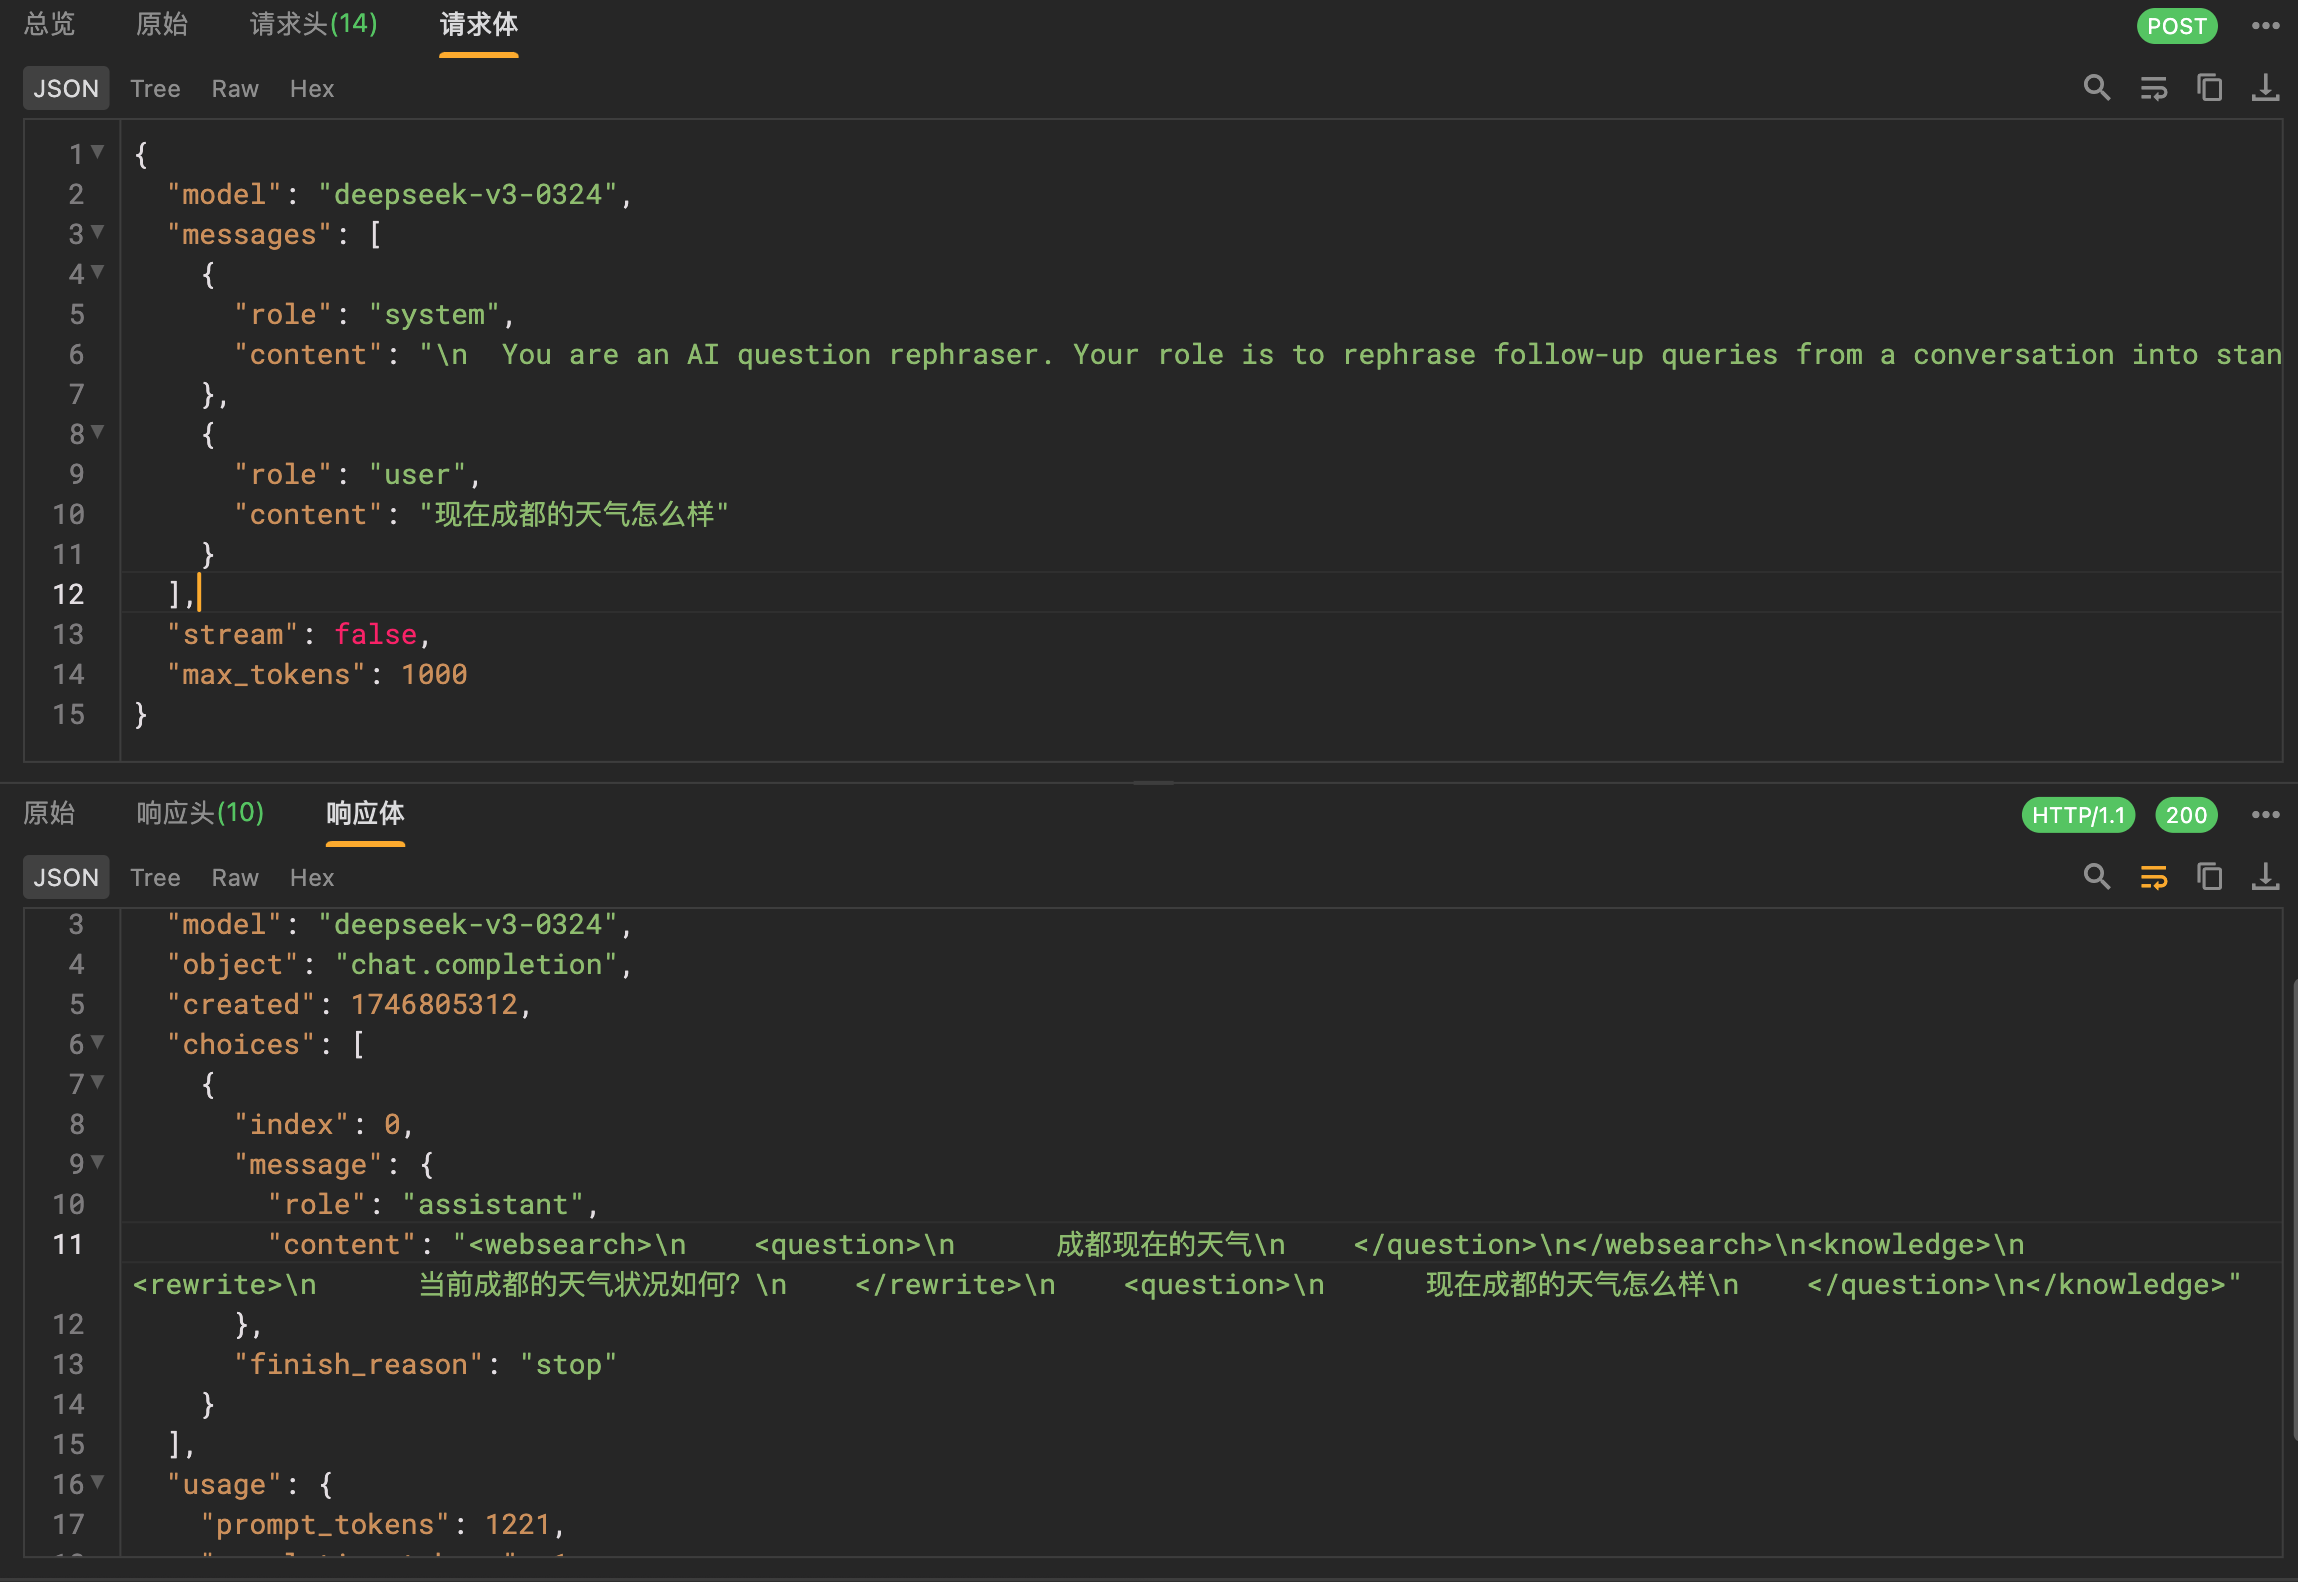This screenshot has width=2298, height=1582.
Task: Download the response body
Action: [x=2265, y=877]
